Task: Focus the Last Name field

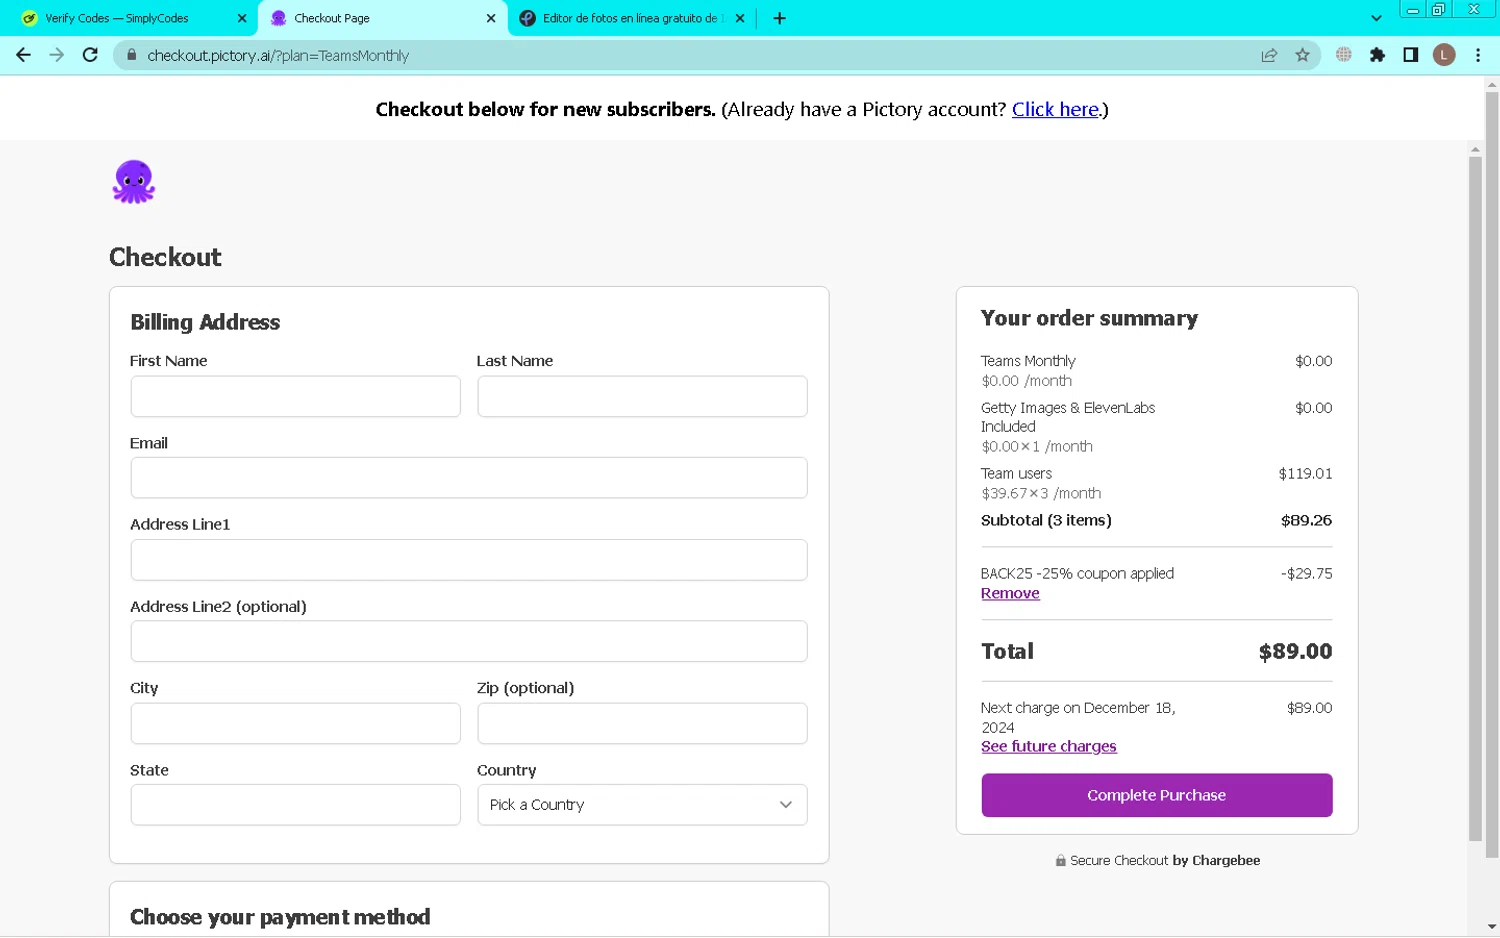Action: tap(642, 396)
